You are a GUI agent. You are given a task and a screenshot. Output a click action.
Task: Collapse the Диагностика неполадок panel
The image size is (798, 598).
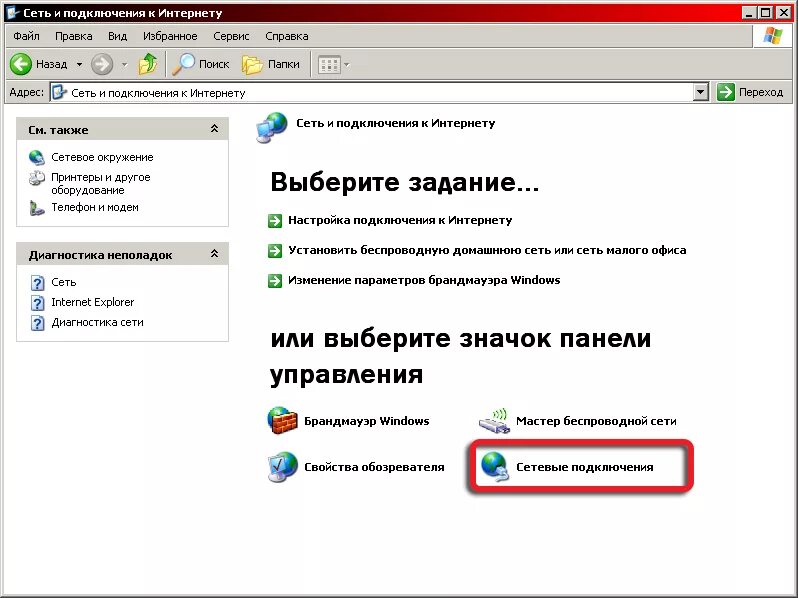[214, 254]
